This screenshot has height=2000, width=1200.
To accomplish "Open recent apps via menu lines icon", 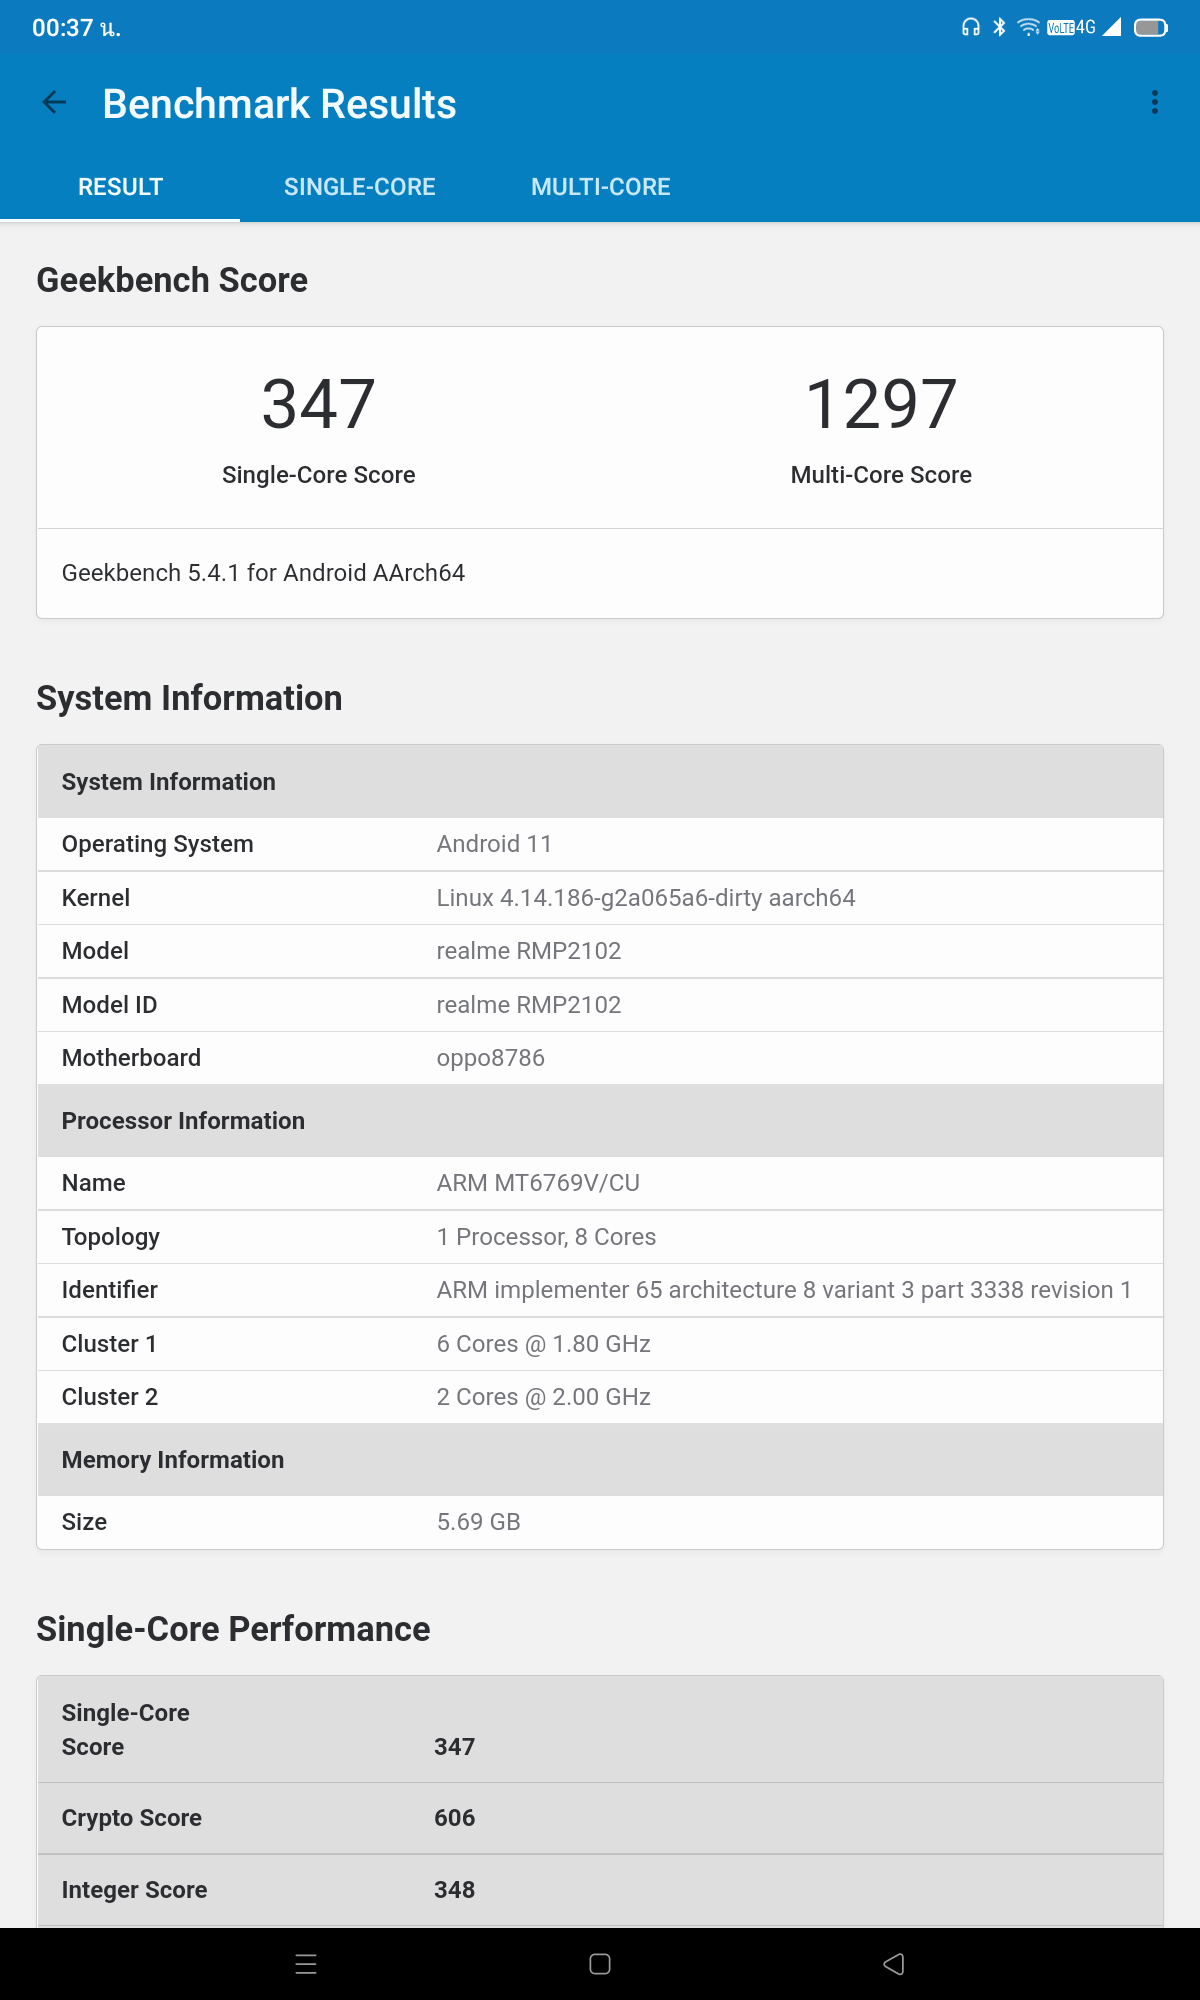I will [x=306, y=1964].
